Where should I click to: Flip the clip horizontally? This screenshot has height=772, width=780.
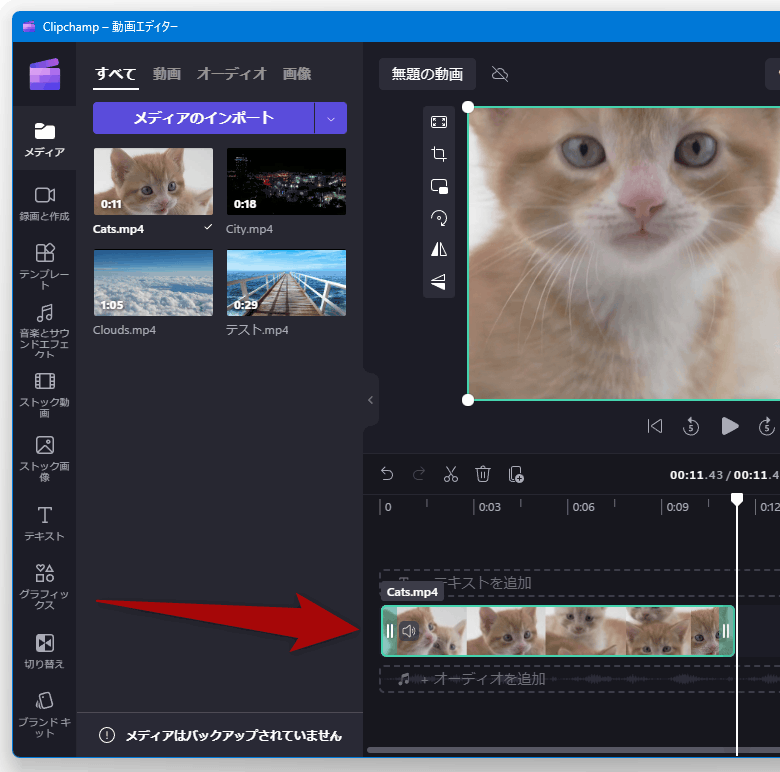tap(439, 249)
